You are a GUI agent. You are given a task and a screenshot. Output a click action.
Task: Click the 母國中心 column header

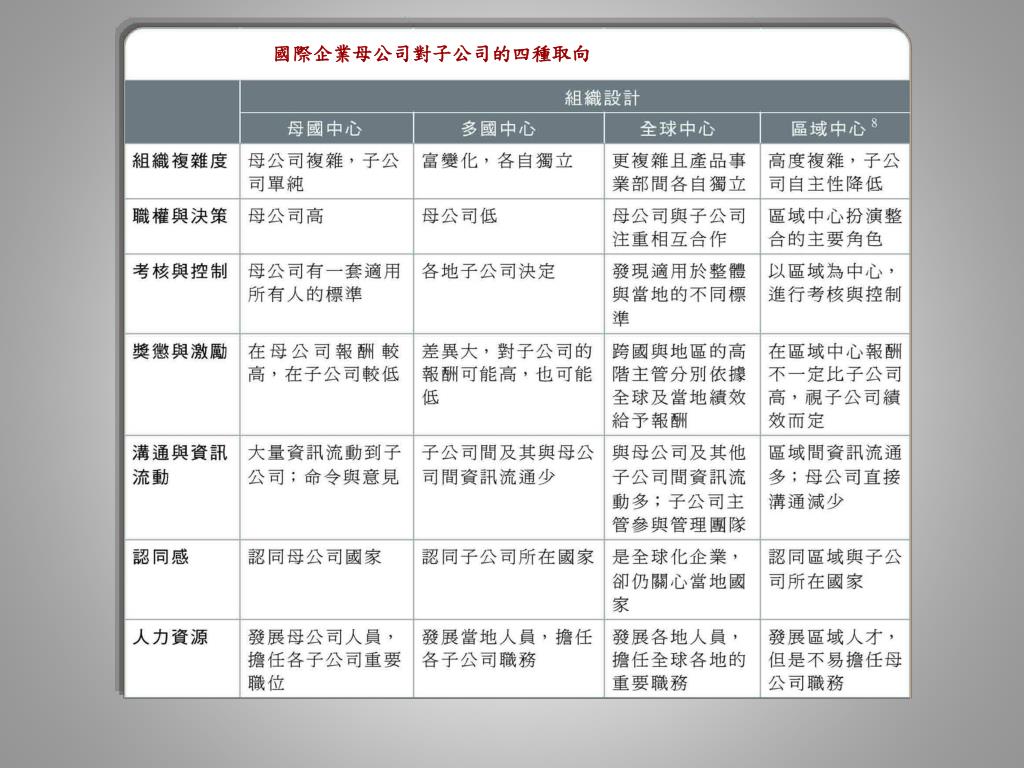[325, 129]
